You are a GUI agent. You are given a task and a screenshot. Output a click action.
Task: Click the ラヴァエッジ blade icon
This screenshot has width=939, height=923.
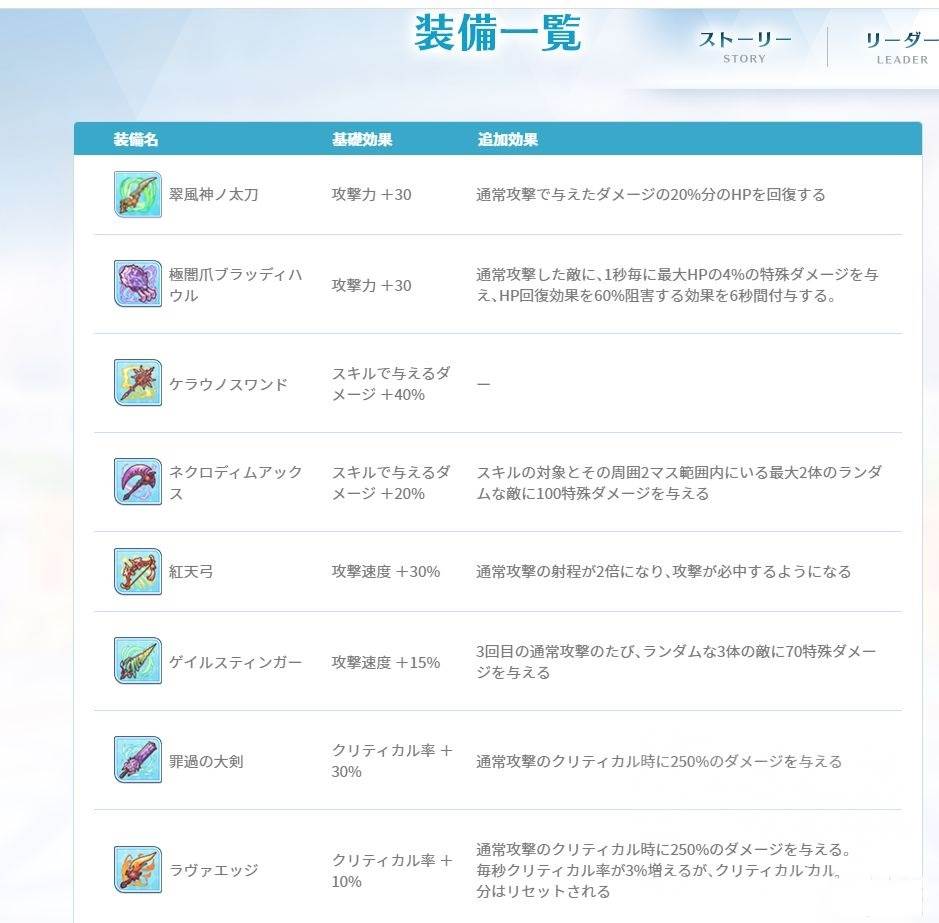coord(137,869)
